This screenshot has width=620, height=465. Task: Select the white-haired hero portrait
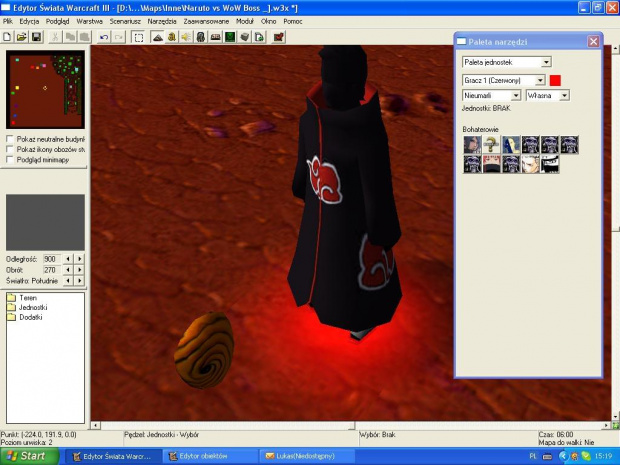point(530,164)
